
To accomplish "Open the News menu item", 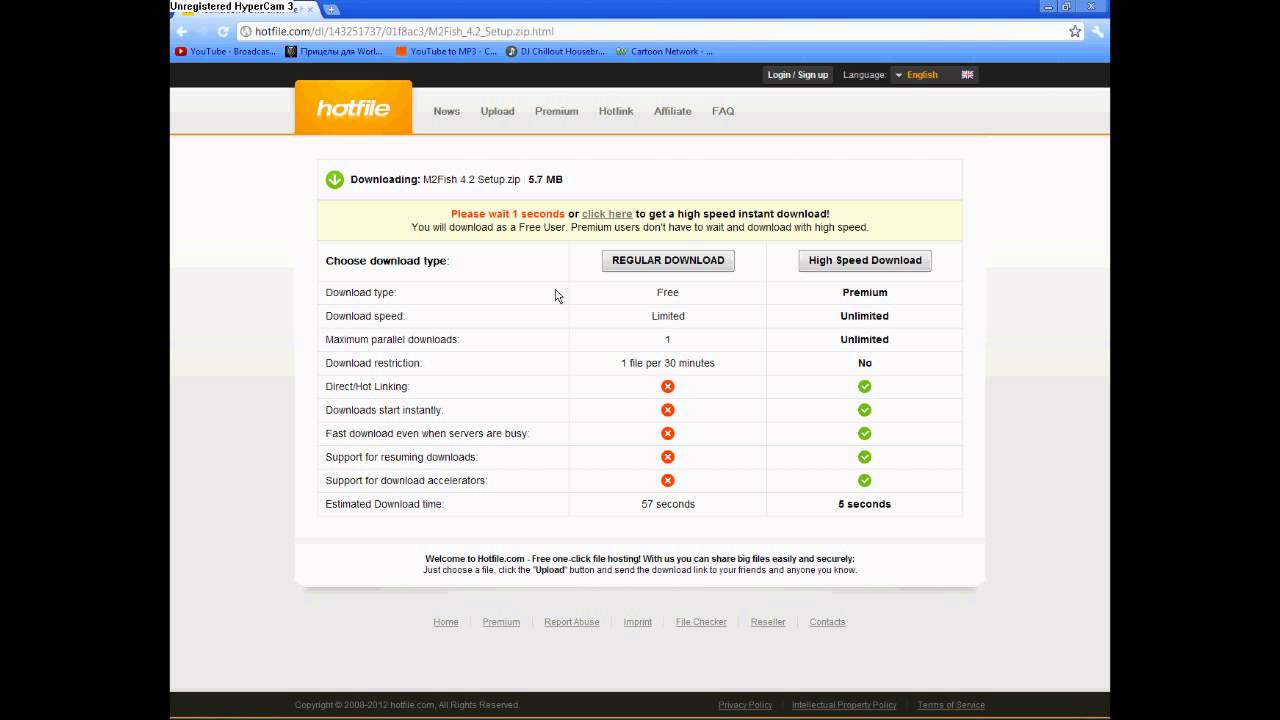I will [x=446, y=111].
